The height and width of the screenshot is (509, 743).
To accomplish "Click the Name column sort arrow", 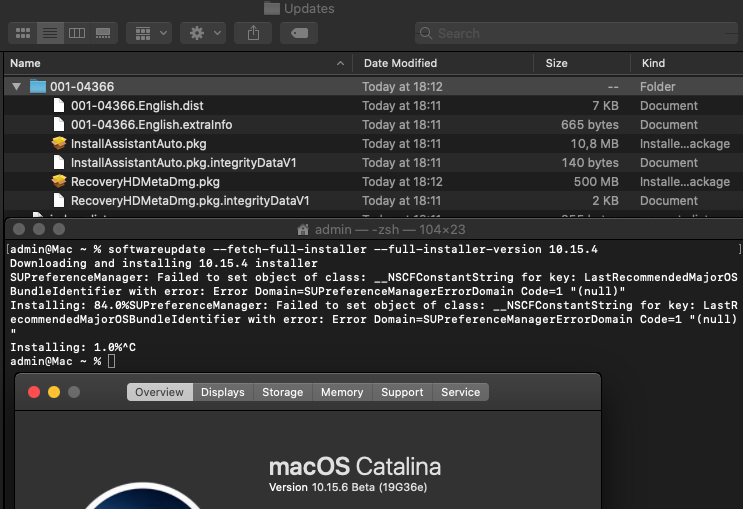I will click(340, 63).
